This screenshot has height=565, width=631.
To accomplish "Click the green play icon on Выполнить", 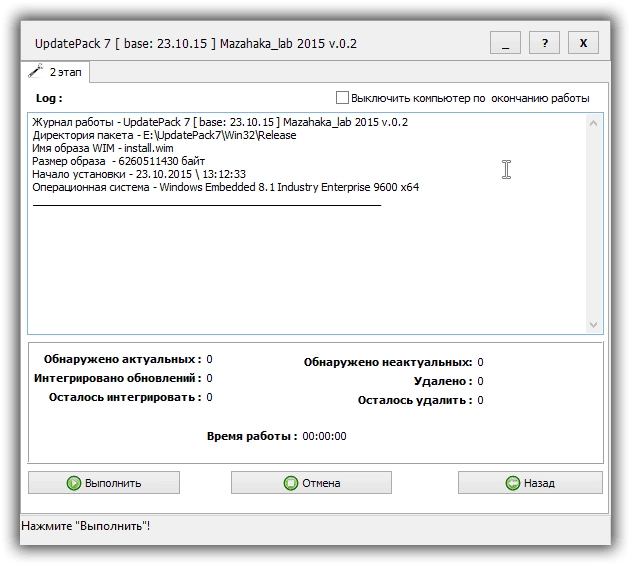I will pyautogui.click(x=74, y=483).
